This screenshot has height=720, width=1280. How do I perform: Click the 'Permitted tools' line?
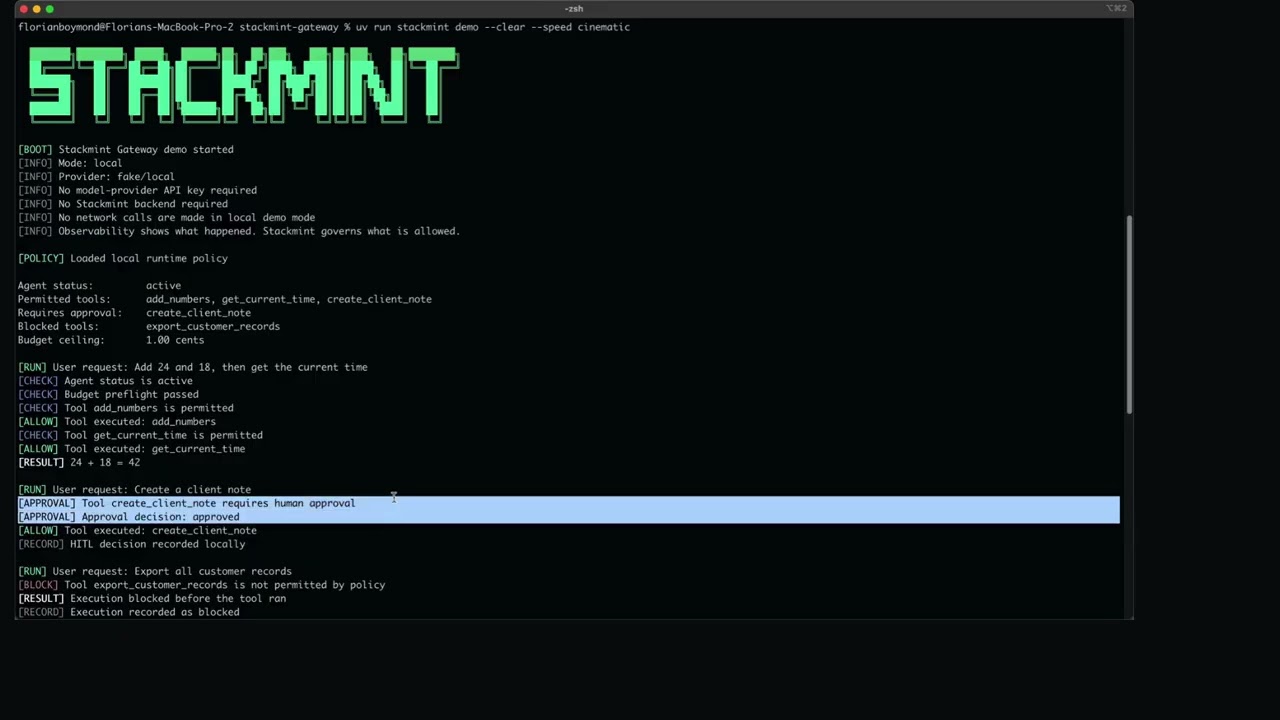[225, 299]
